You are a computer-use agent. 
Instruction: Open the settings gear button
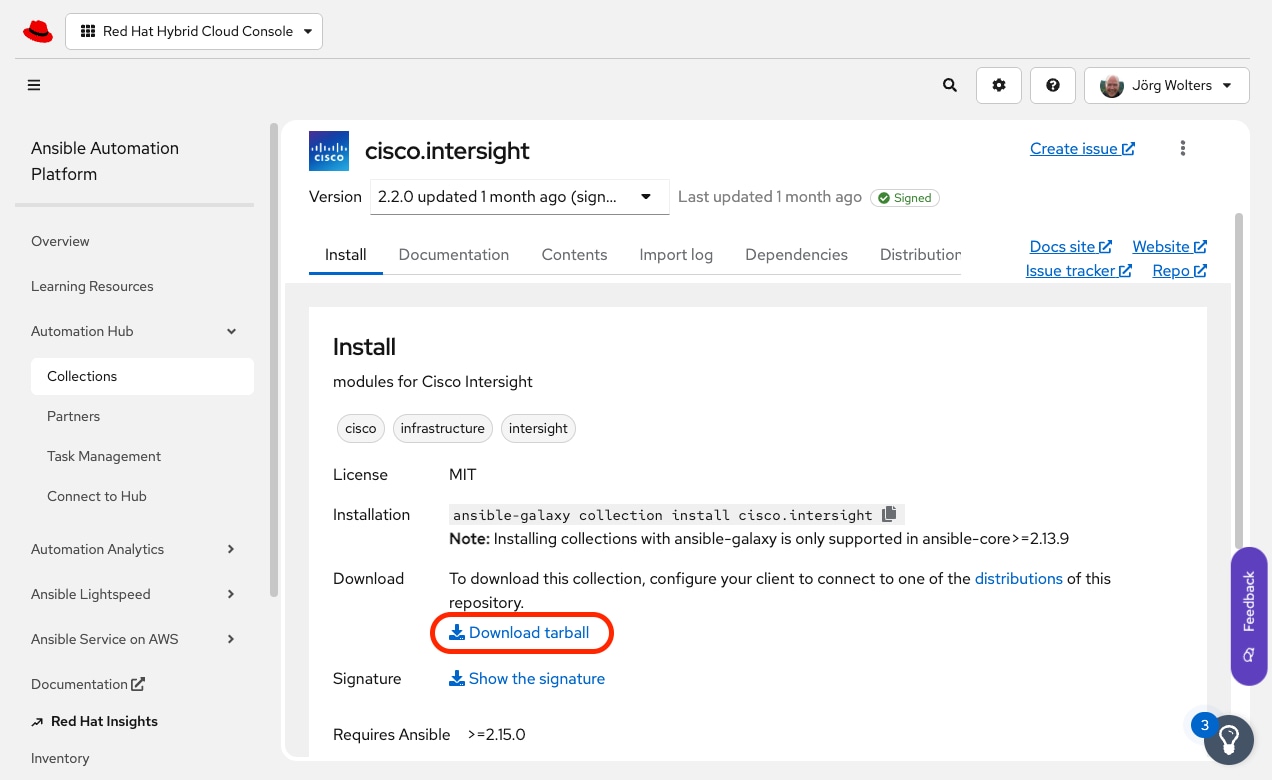tap(999, 85)
